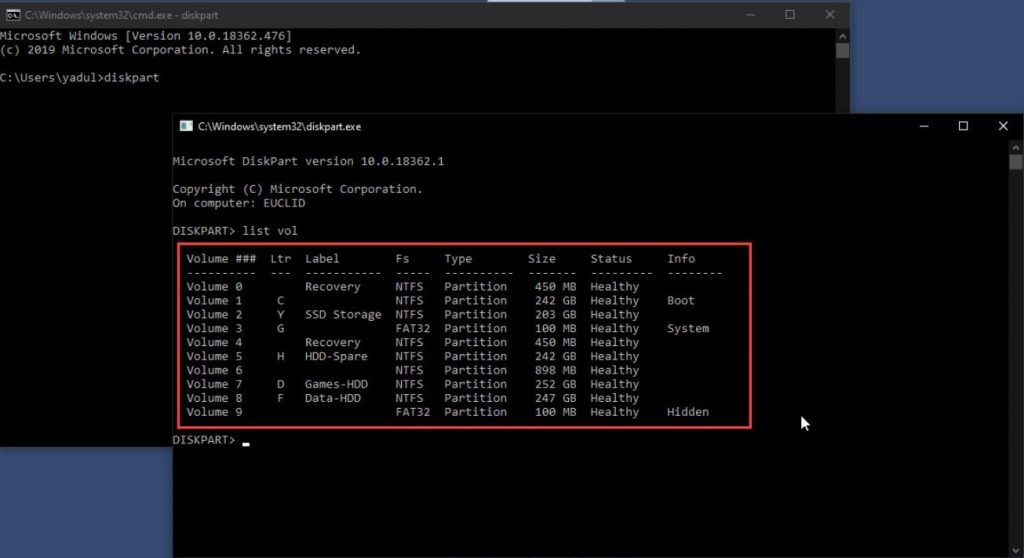Click 'FAT32' file system of Volume 9
This screenshot has height=558, width=1024.
tap(413, 412)
